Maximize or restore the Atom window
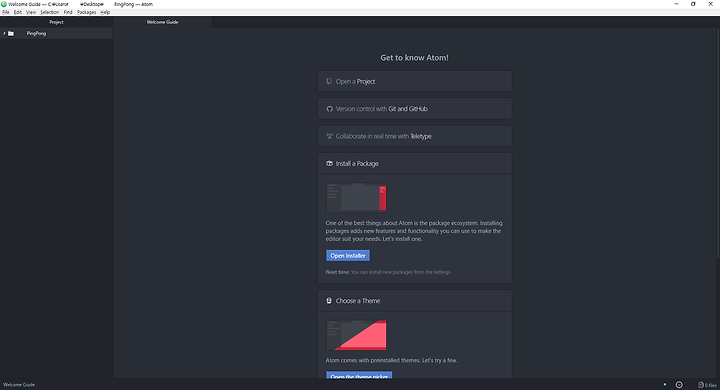This screenshot has height=390, width=720. coord(693,4)
